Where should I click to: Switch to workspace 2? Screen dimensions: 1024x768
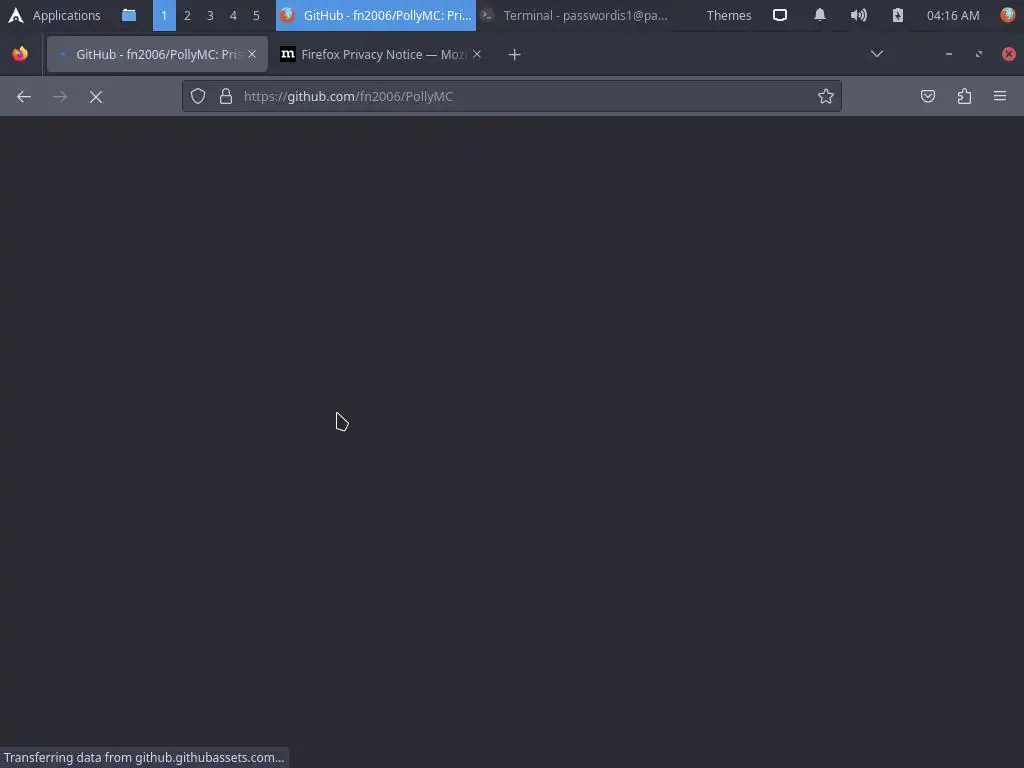point(187,15)
